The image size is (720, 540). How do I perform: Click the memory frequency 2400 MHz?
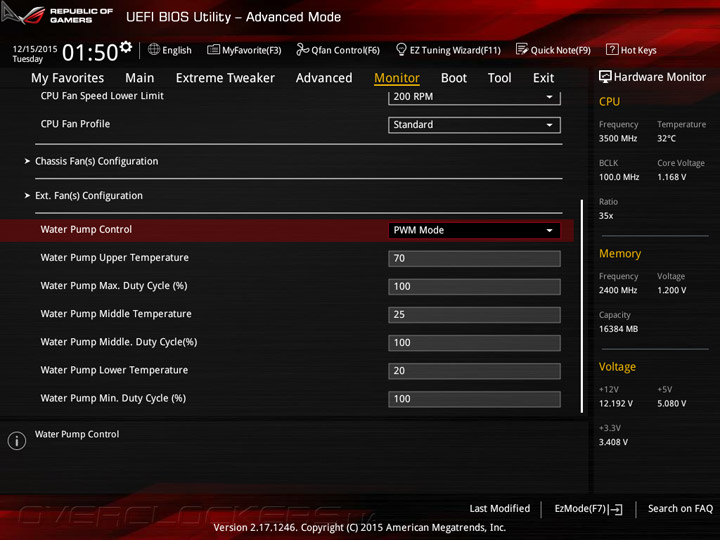618,290
